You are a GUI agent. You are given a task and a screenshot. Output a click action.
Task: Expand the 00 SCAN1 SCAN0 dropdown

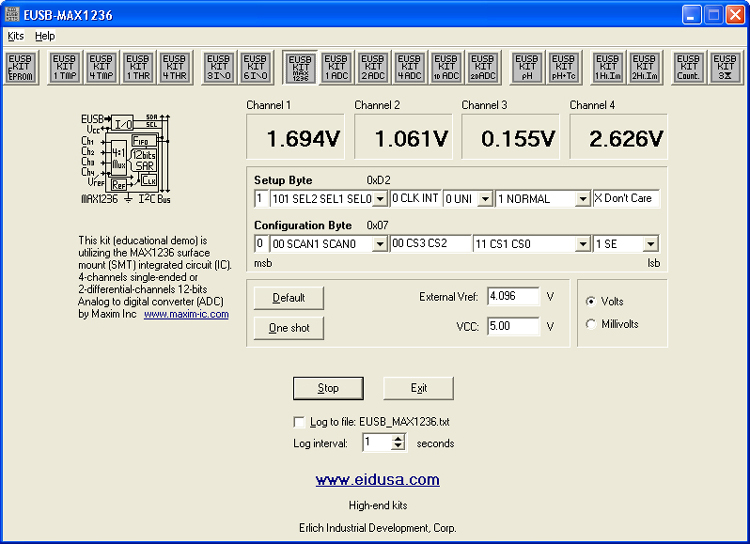pyautogui.click(x=380, y=244)
